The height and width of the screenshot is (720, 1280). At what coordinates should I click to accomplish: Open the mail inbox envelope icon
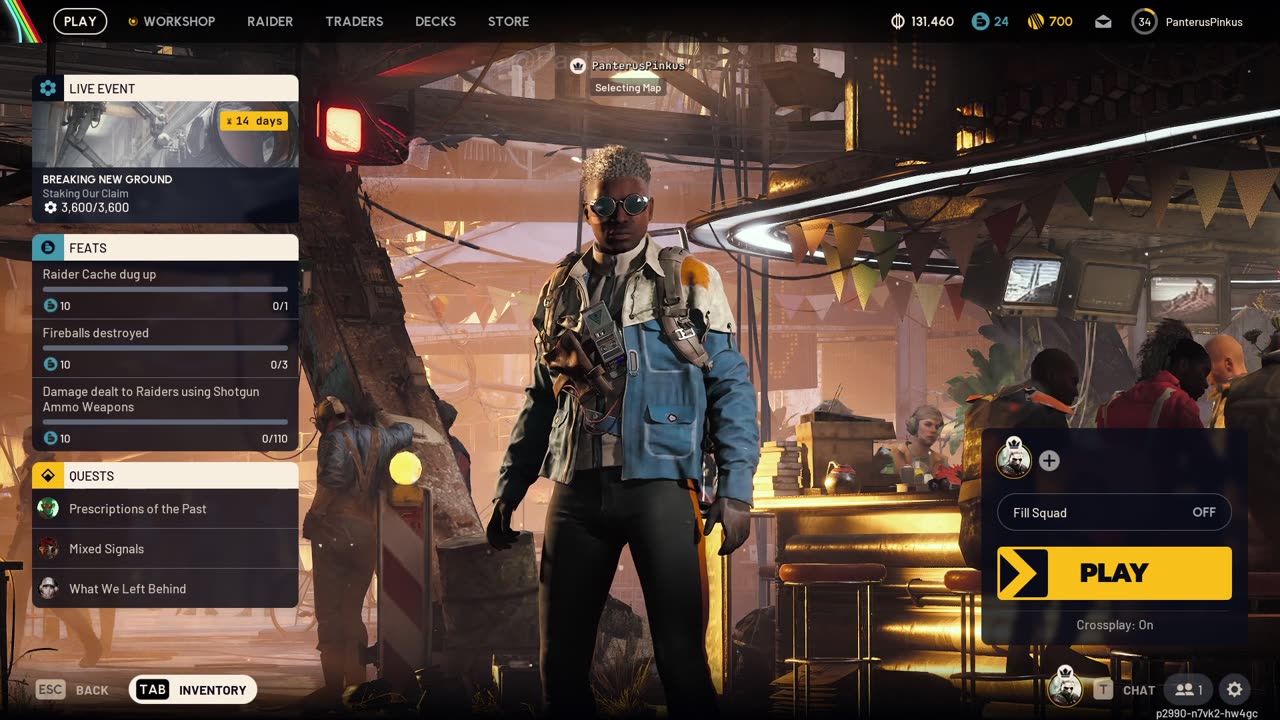(x=1103, y=21)
